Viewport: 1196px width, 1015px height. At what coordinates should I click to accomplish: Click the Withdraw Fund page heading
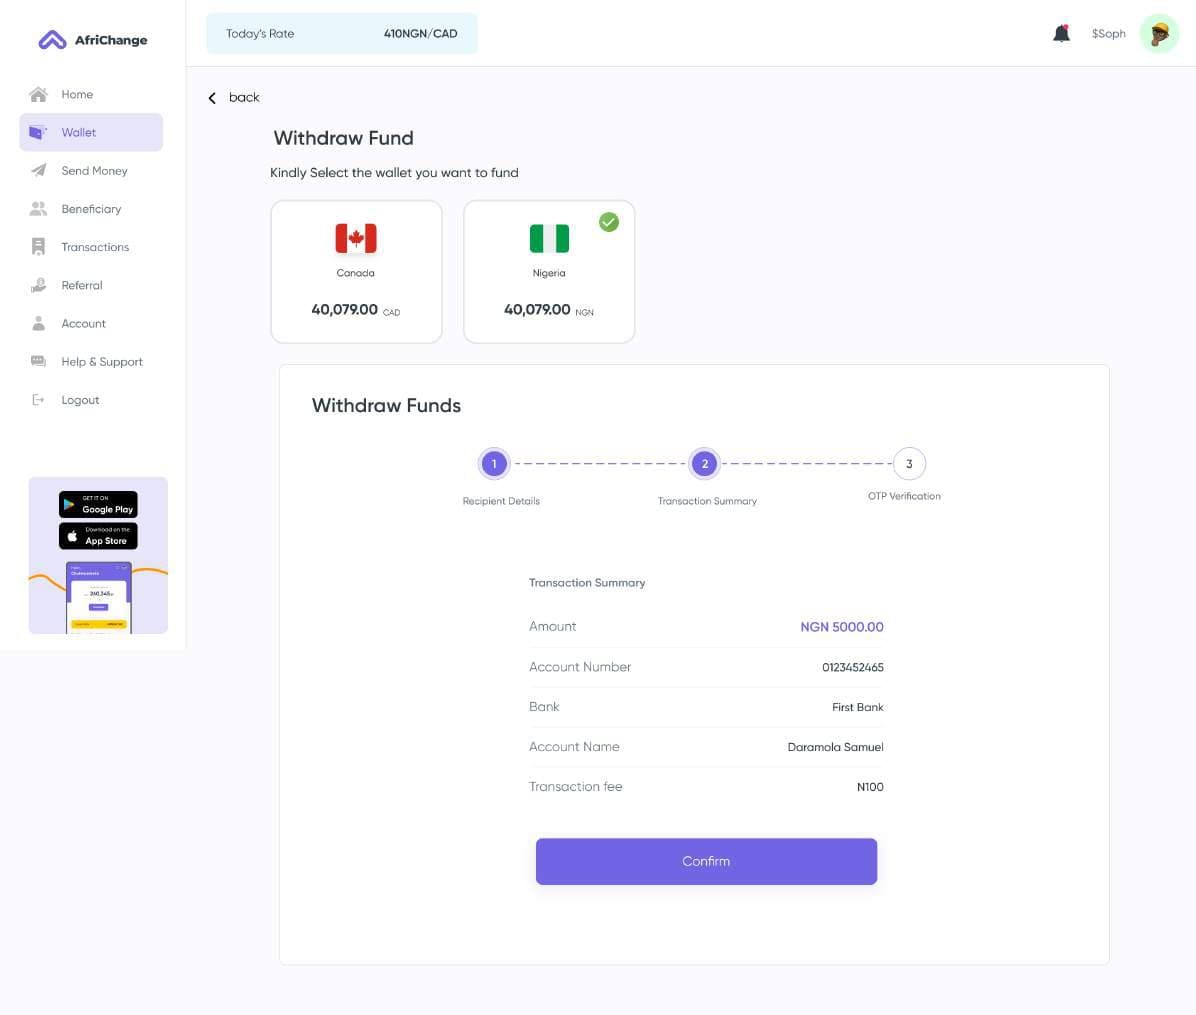(343, 138)
